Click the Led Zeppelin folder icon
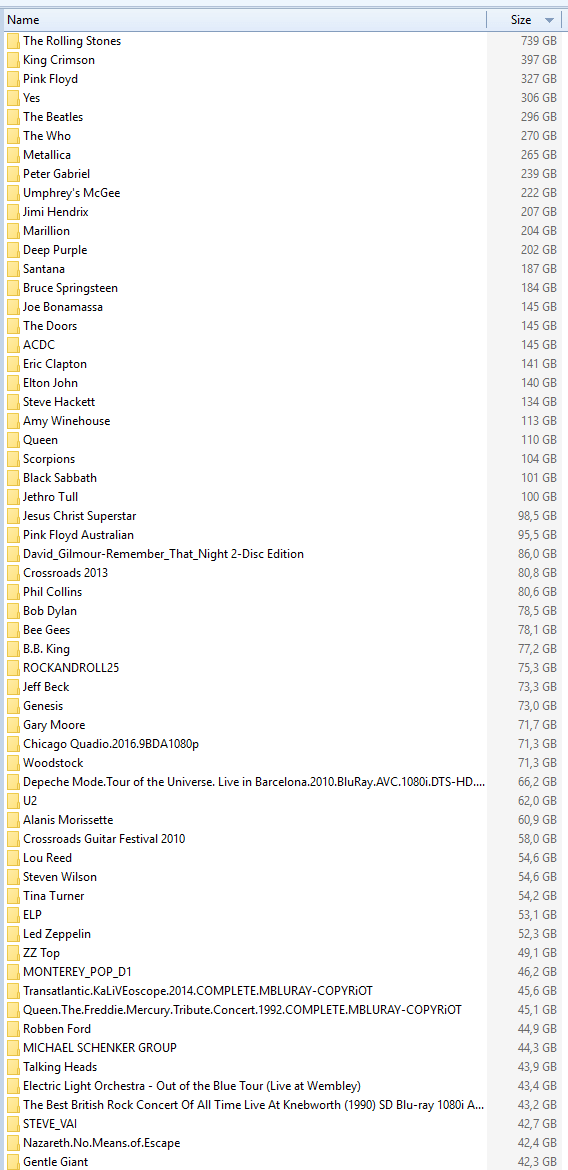Screen dimensions: 568x1170 pyautogui.click(x=13, y=933)
